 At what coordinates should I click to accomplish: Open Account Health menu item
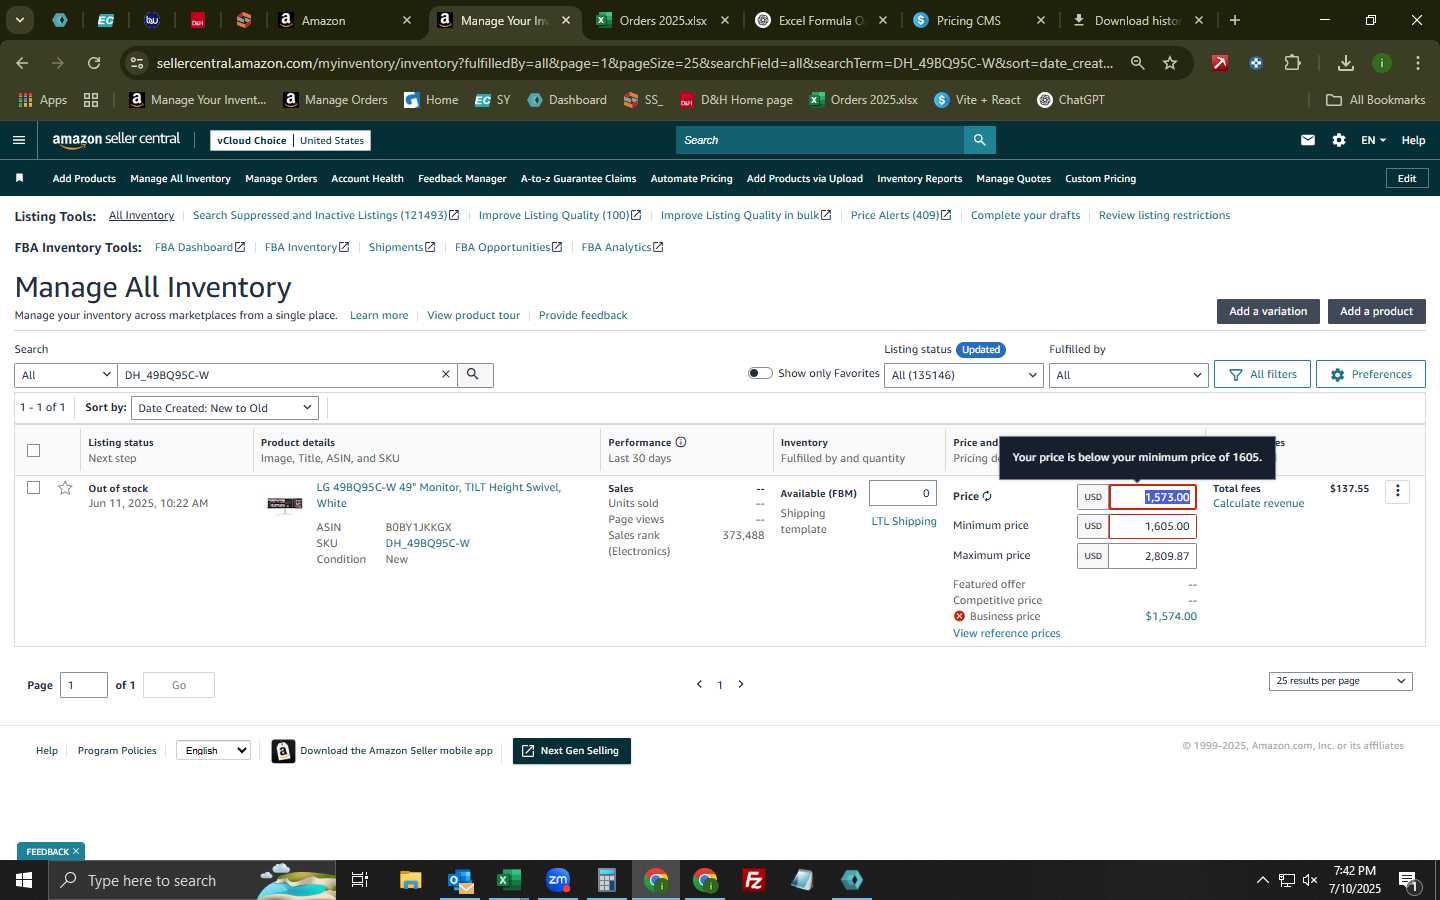click(x=367, y=178)
